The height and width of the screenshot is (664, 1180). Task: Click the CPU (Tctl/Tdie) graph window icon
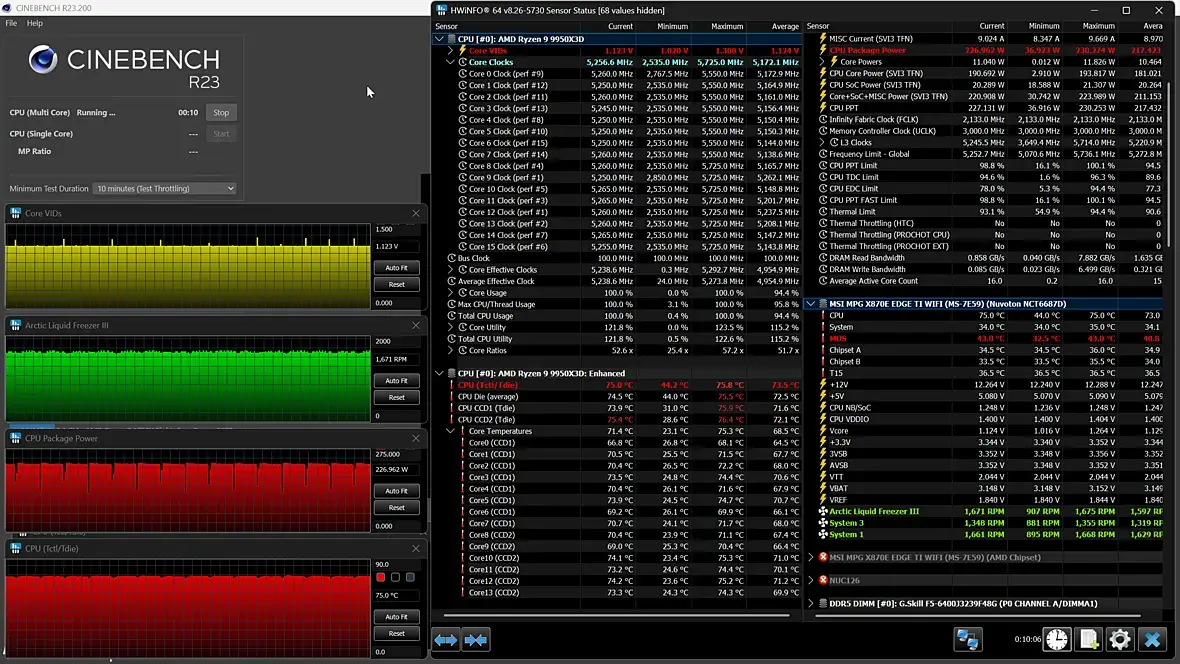tap(16, 549)
